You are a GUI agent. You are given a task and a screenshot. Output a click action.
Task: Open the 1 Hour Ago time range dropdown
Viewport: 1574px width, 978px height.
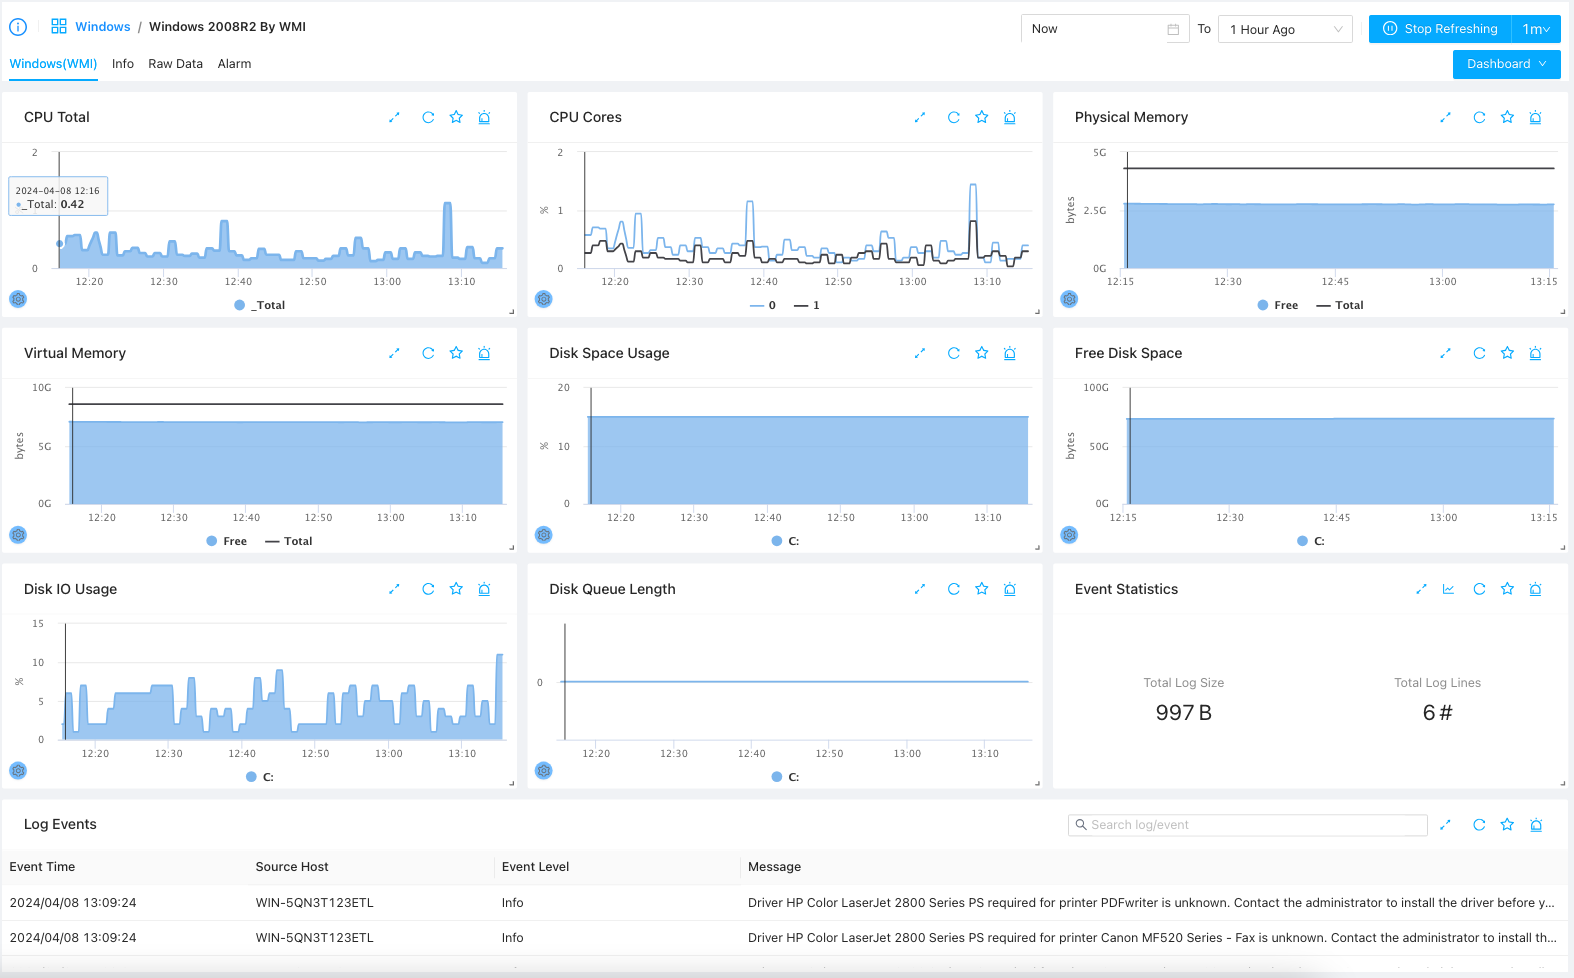[x=1284, y=29]
